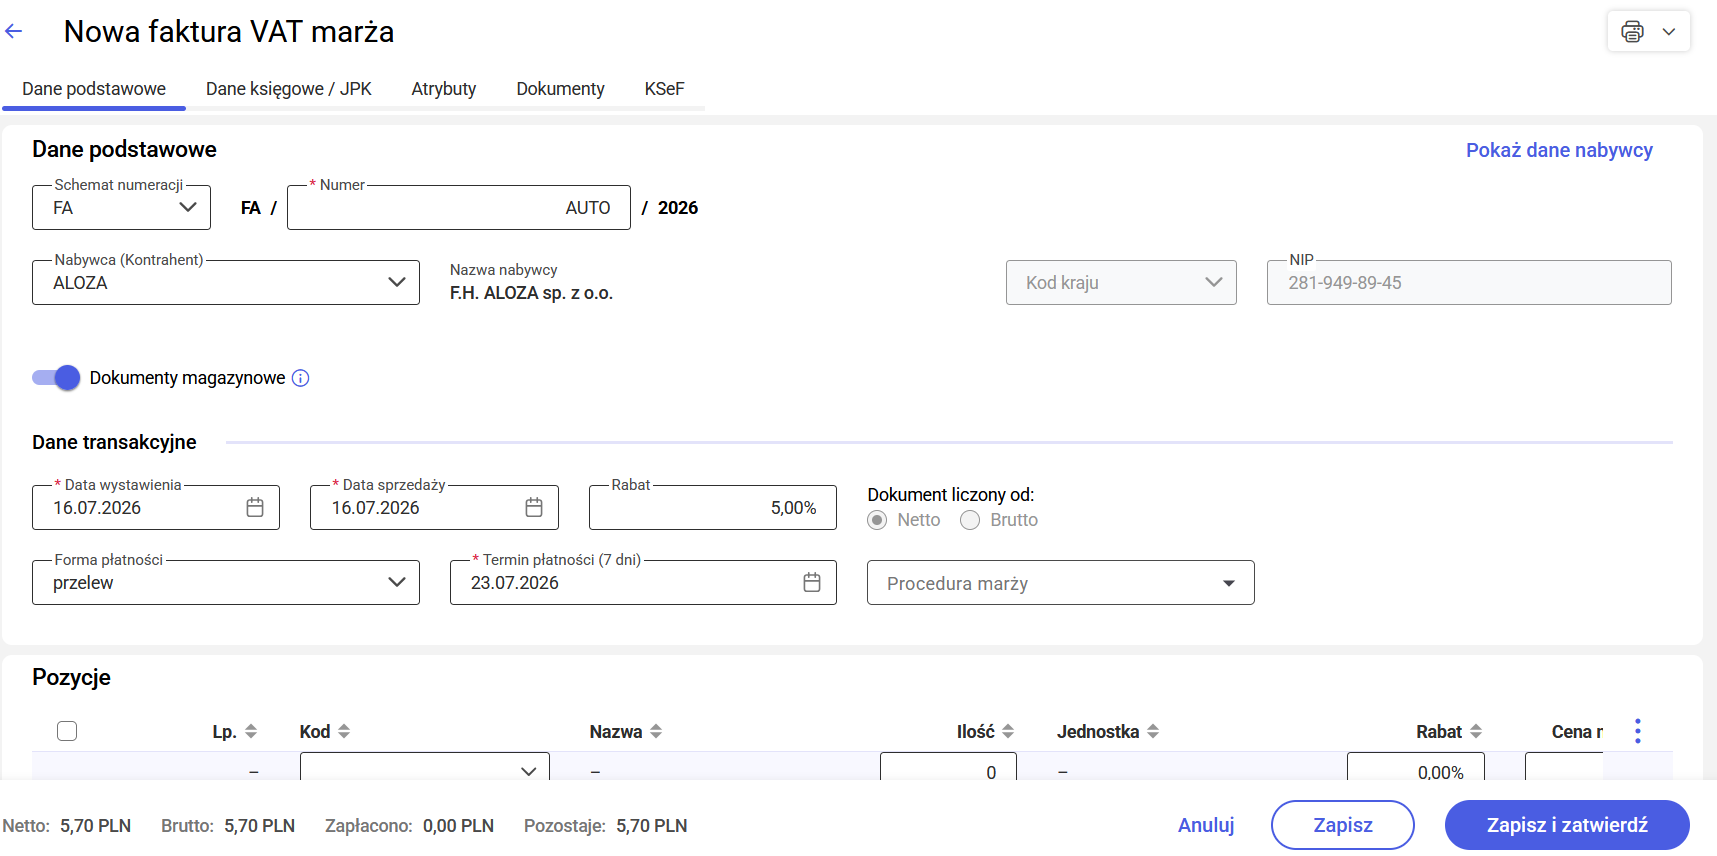1717x856 pixels.
Task: Tick the select-all positions checkbox
Action: point(67,731)
